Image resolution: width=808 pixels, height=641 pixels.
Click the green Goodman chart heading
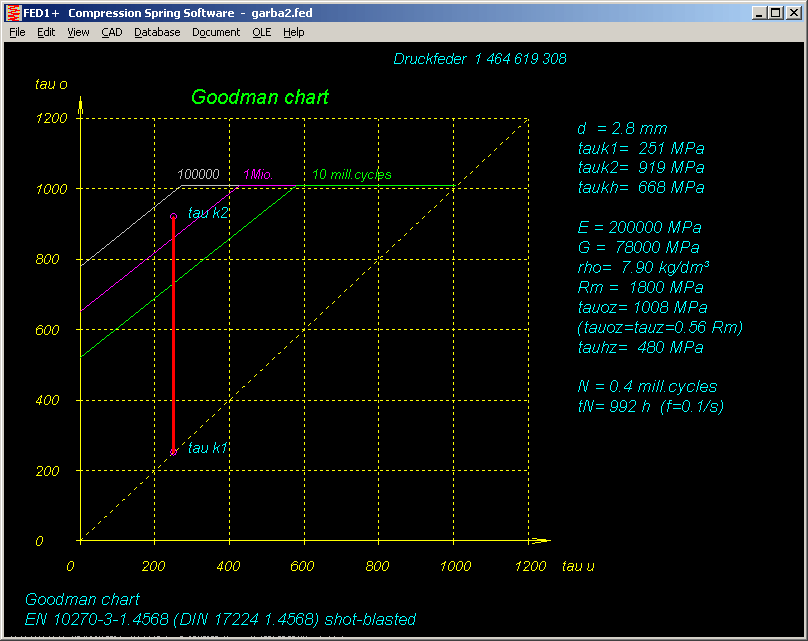(260, 97)
